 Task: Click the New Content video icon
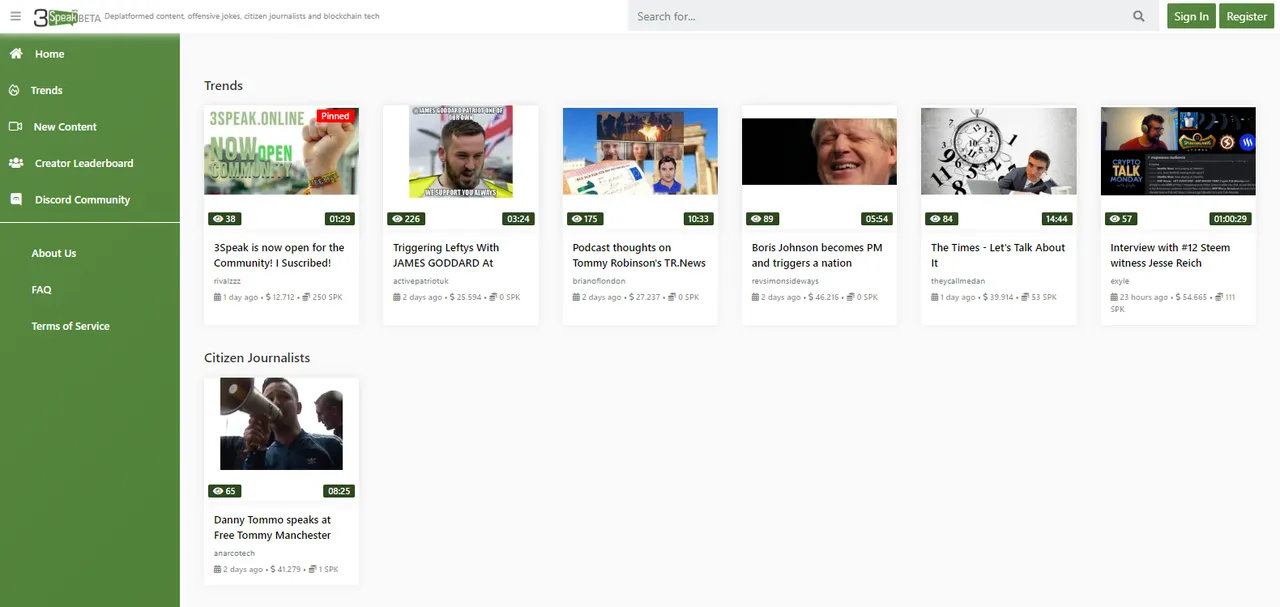(x=15, y=127)
